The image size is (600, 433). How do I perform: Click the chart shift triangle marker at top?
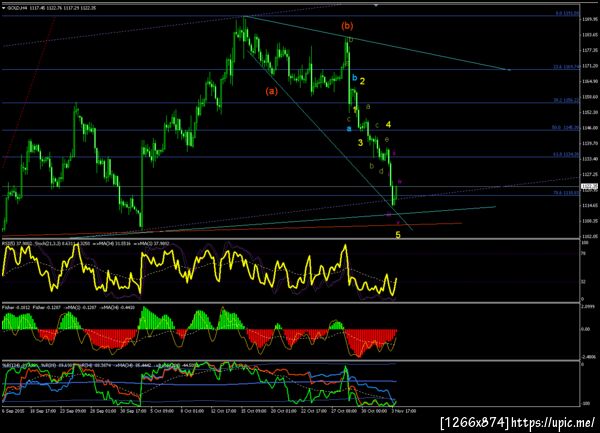pyautogui.click(x=376, y=5)
